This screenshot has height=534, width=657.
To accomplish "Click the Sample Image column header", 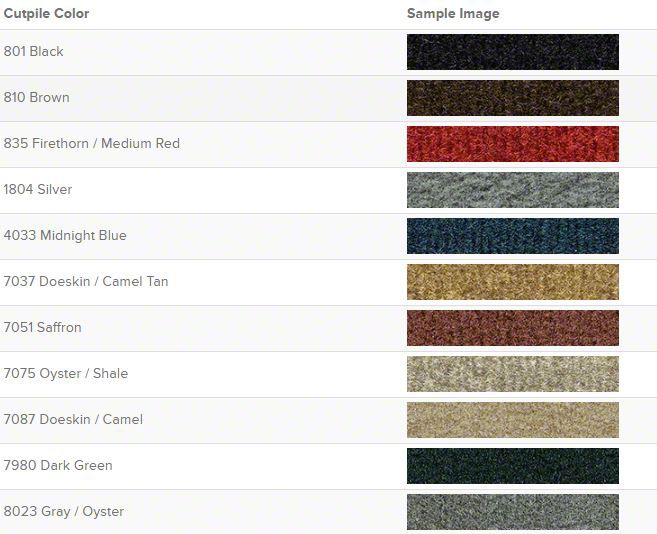I will (453, 13).
